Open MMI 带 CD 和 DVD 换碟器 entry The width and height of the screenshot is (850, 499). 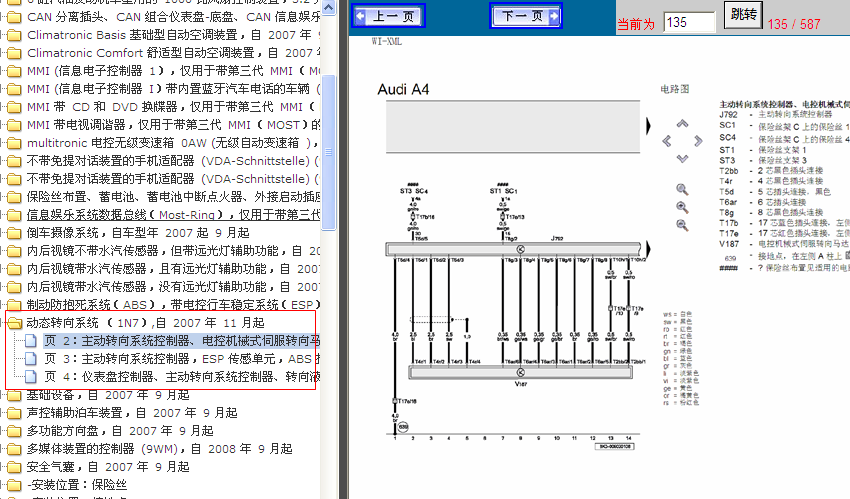[171, 107]
